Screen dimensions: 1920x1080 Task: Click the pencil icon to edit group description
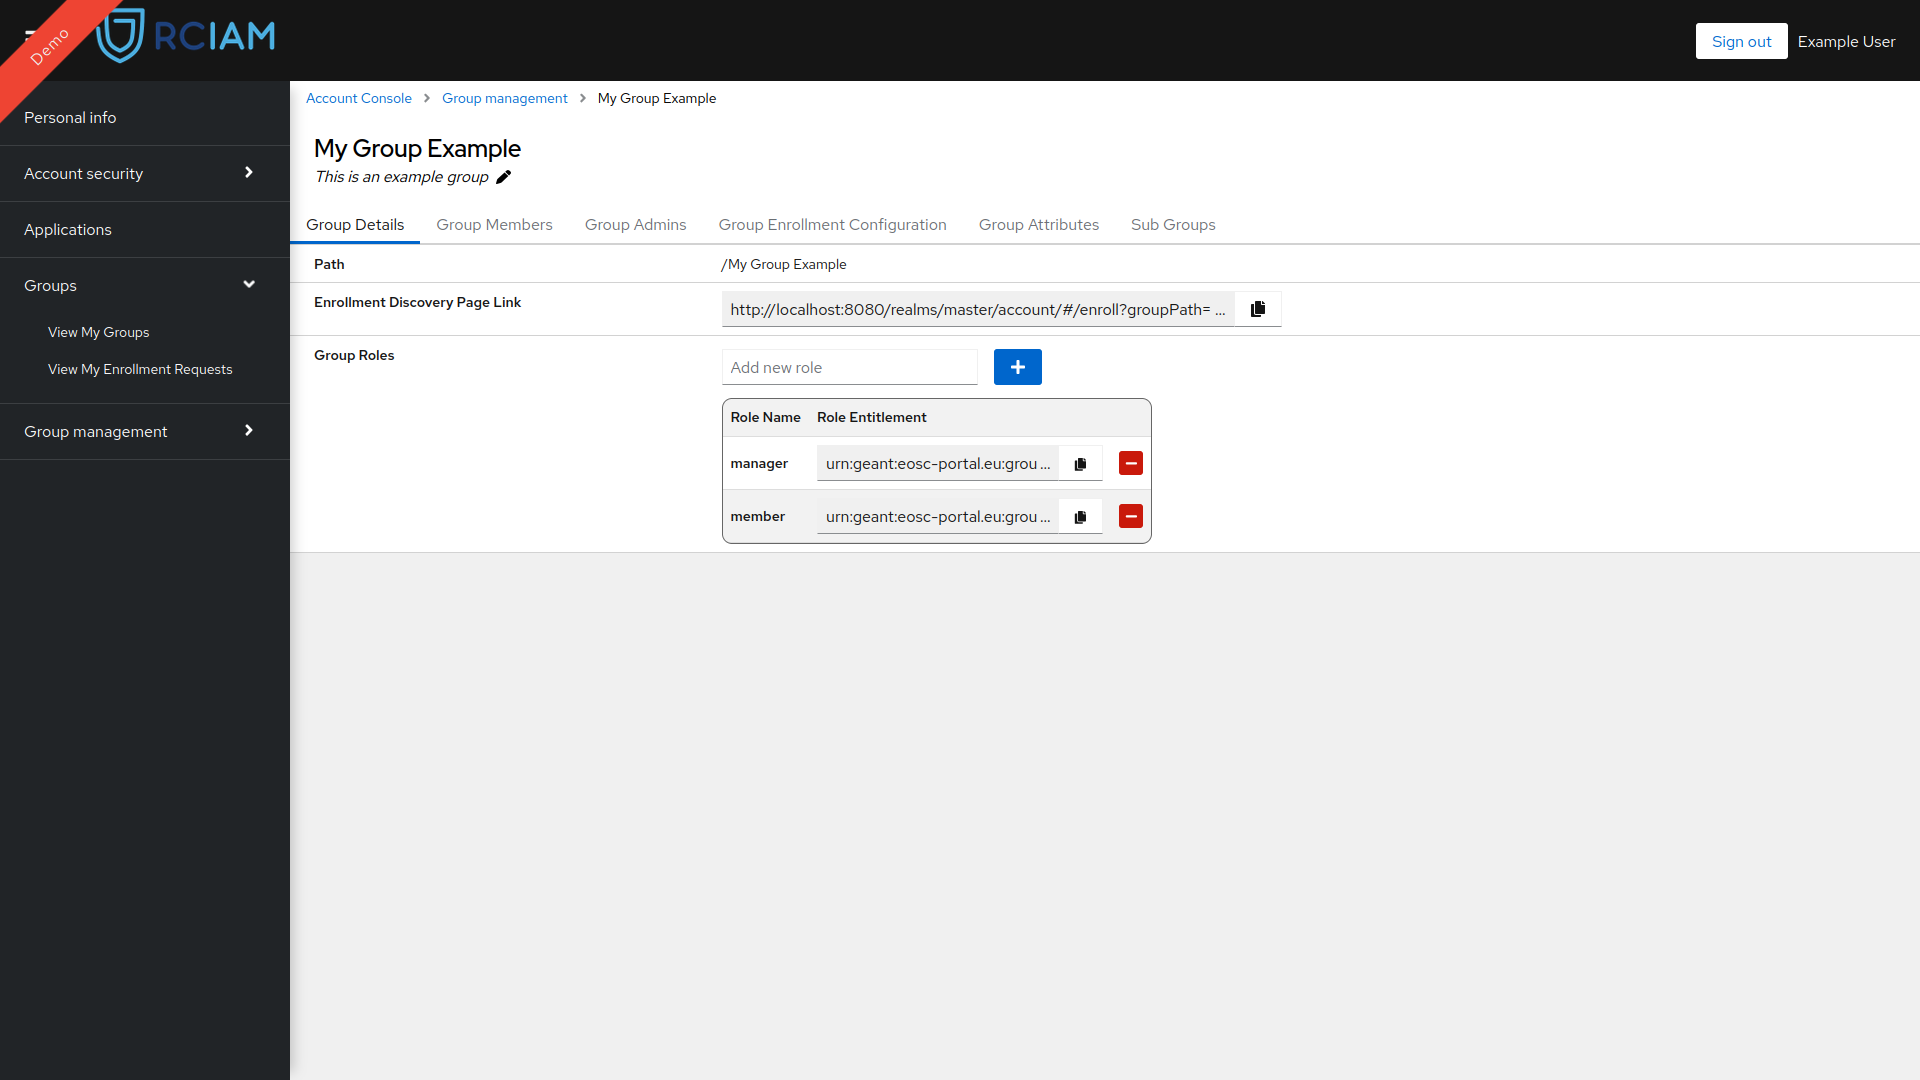(505, 177)
